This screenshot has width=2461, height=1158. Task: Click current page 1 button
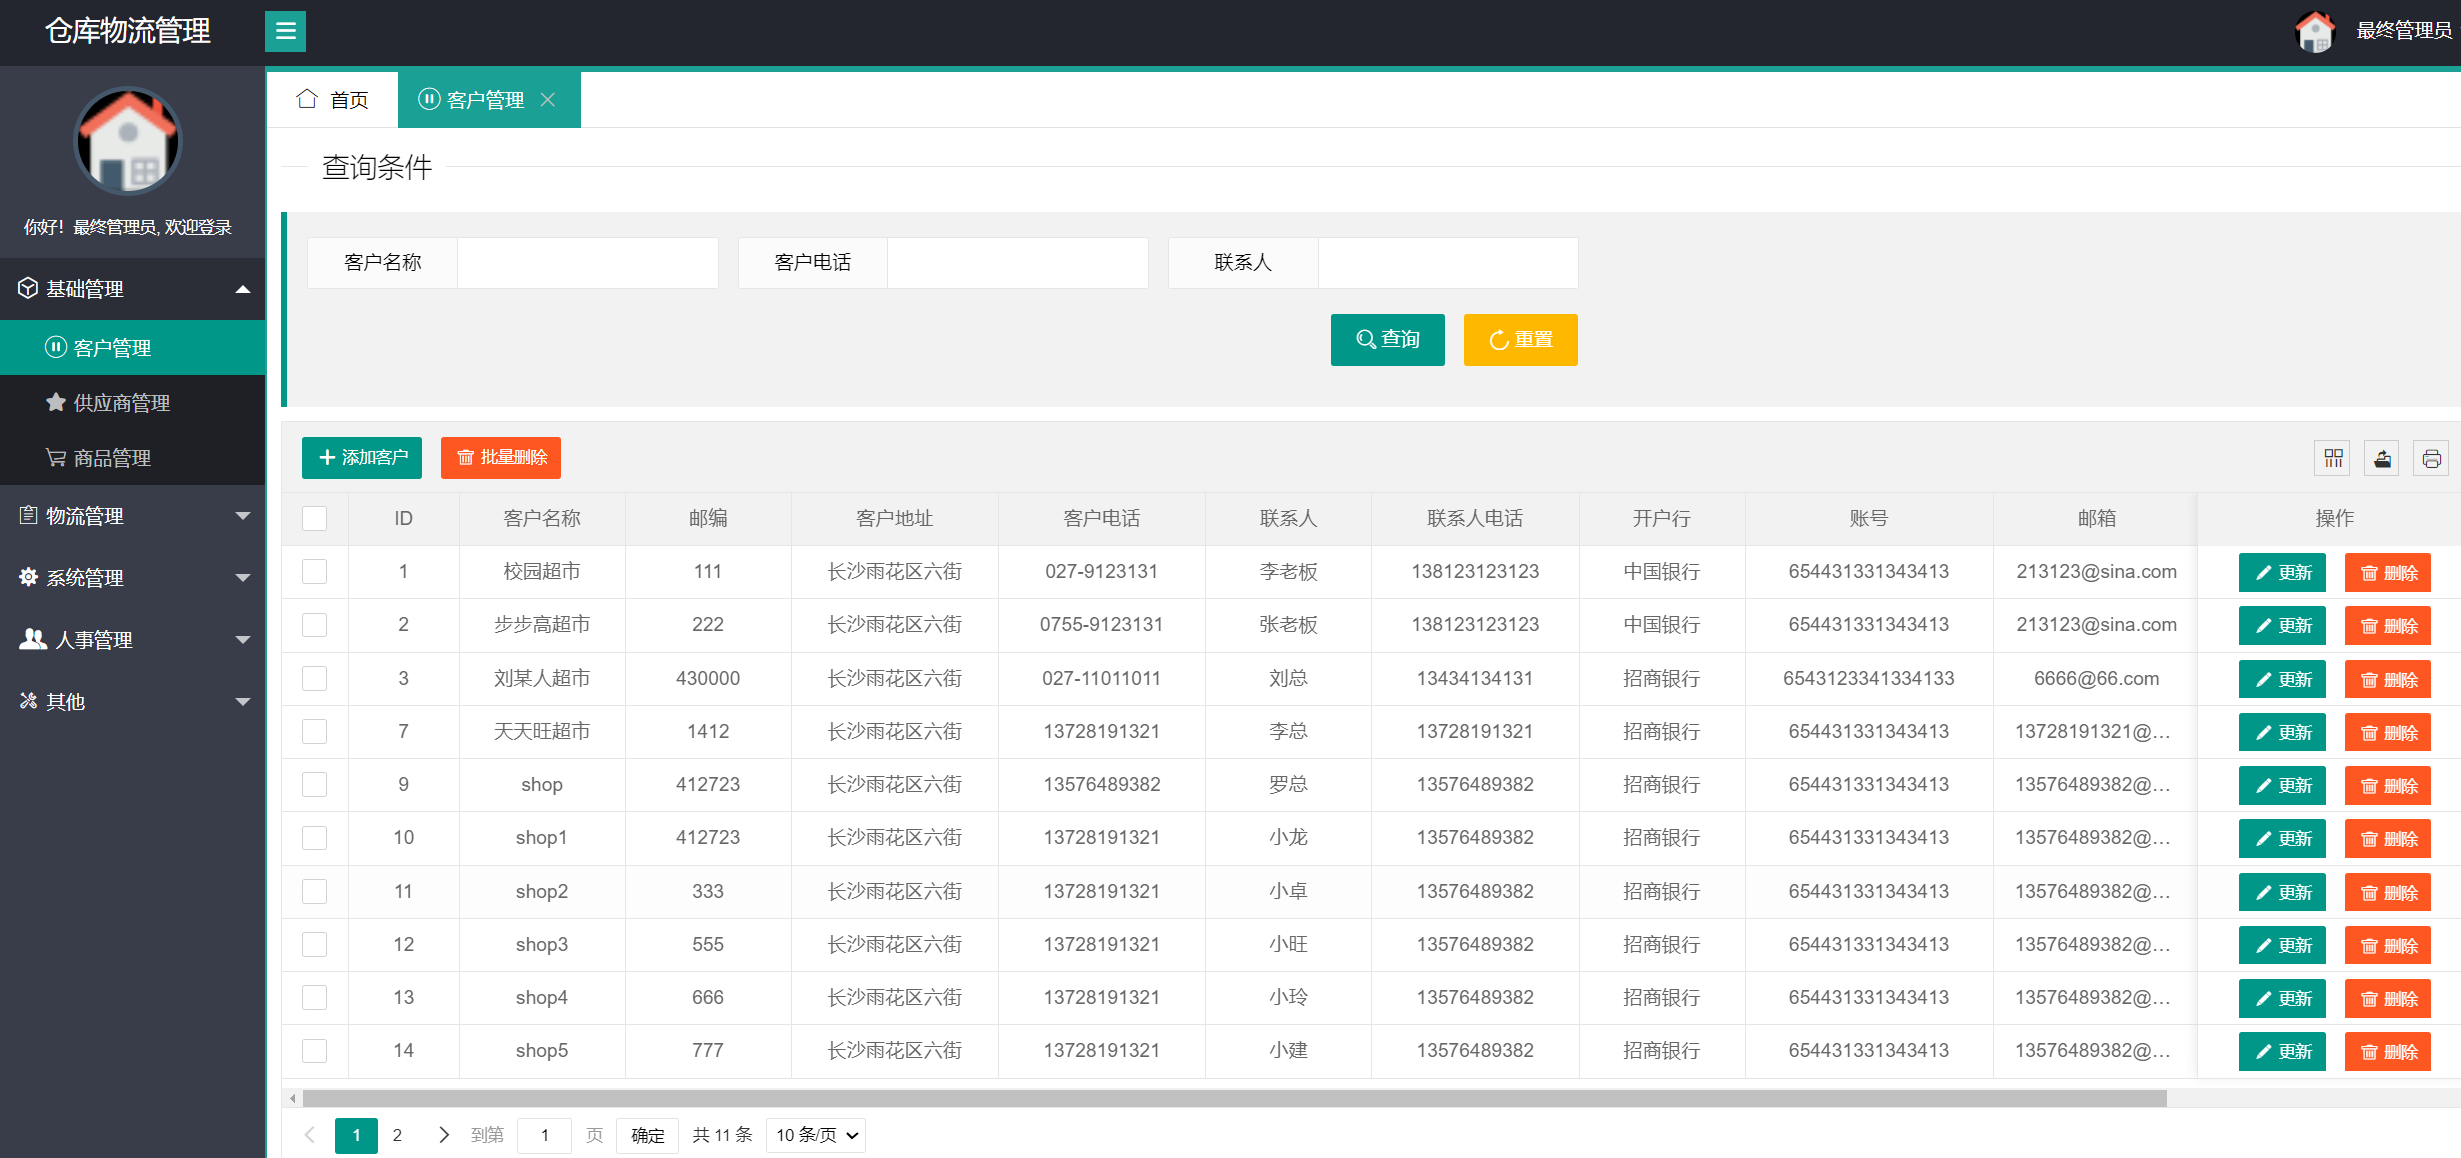(356, 1135)
